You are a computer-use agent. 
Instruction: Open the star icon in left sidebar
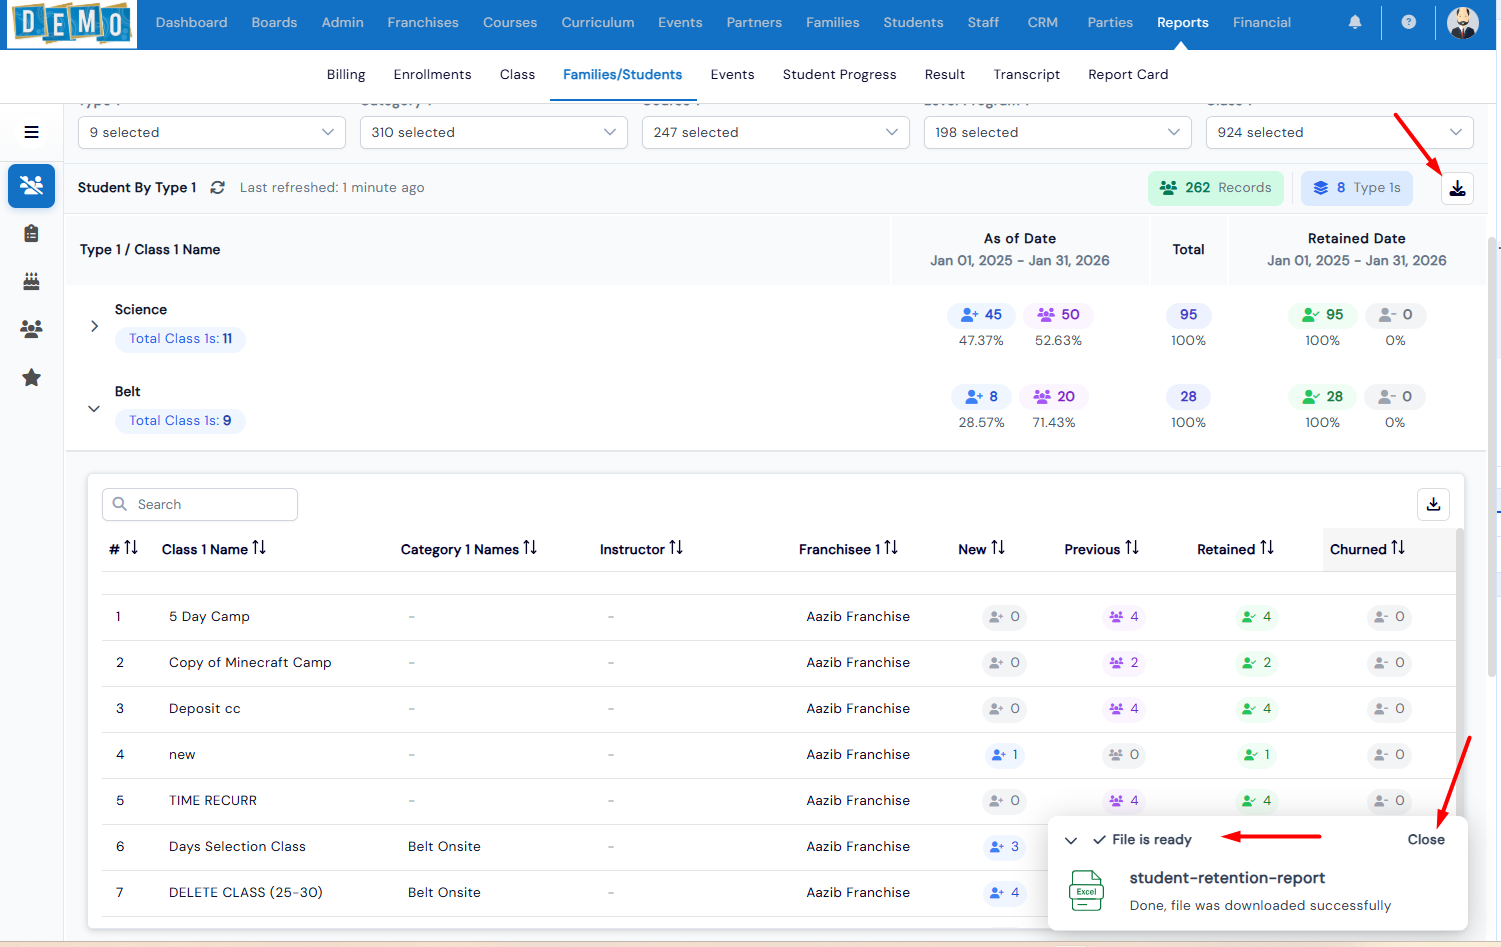[x=32, y=378]
